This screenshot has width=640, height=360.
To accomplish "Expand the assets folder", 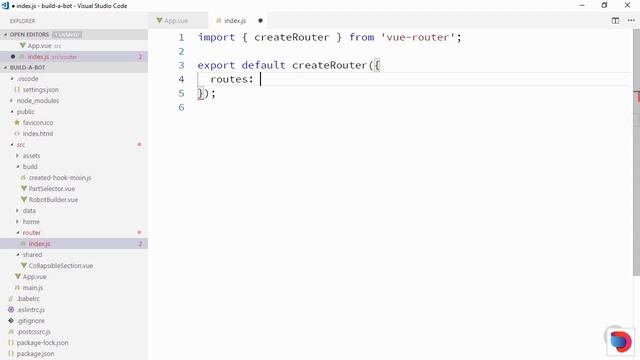I will (18, 156).
